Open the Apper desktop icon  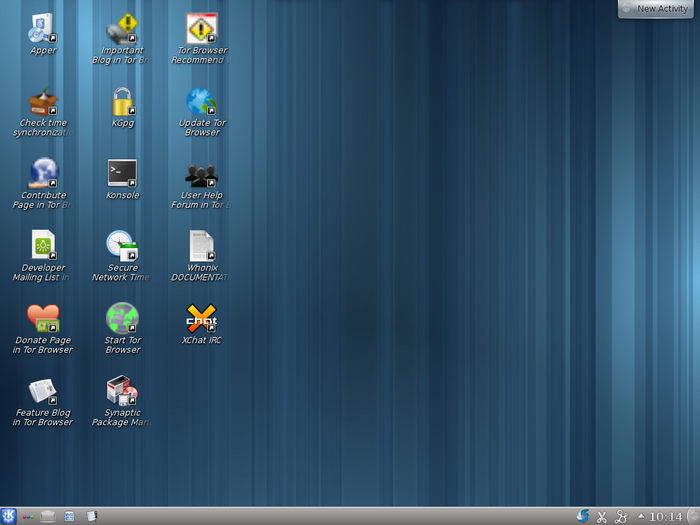43,28
